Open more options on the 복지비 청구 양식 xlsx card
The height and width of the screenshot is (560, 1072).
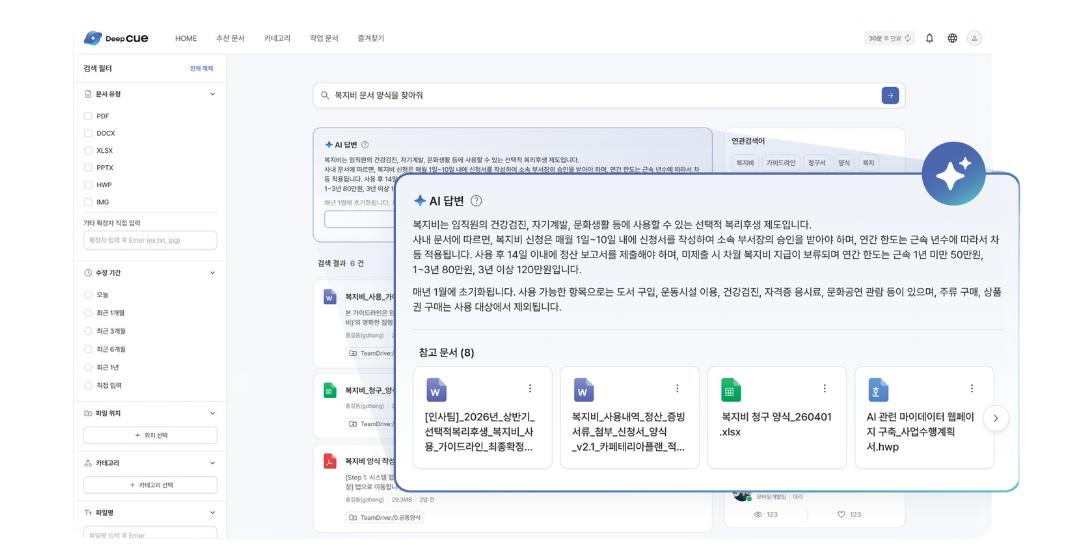[825, 388]
